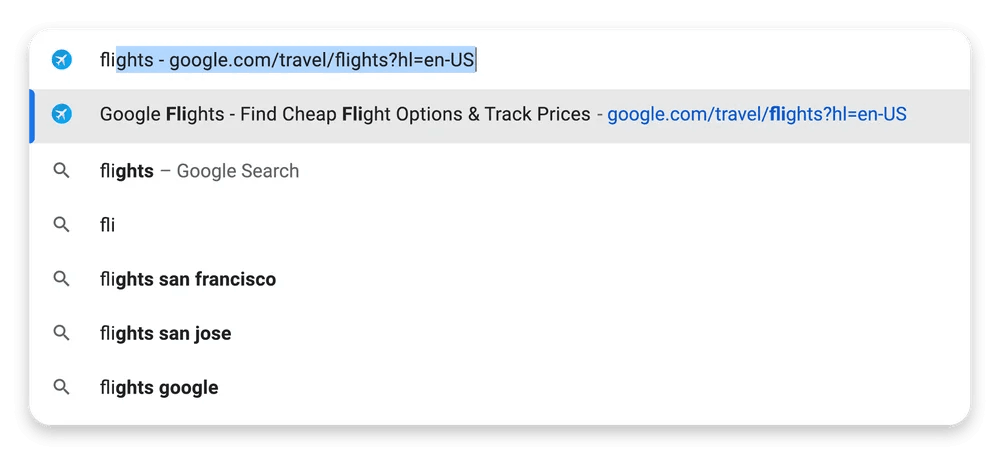Image resolution: width=1000 pixels, height=455 pixels.
Task: Click the Google Flights suggestion airplane icon
Action: pyautogui.click(x=62, y=115)
